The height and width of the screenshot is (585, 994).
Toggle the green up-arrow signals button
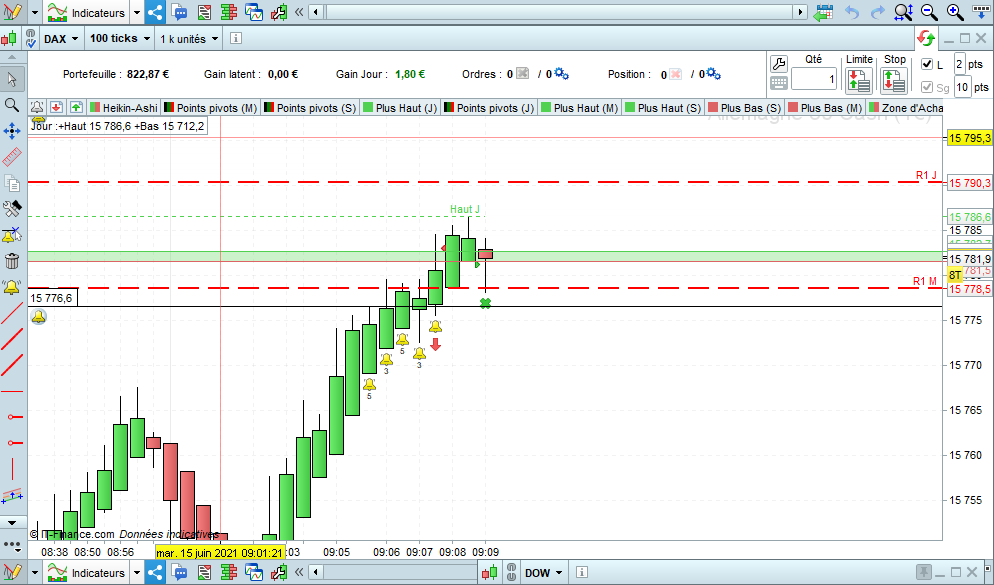coord(76,107)
